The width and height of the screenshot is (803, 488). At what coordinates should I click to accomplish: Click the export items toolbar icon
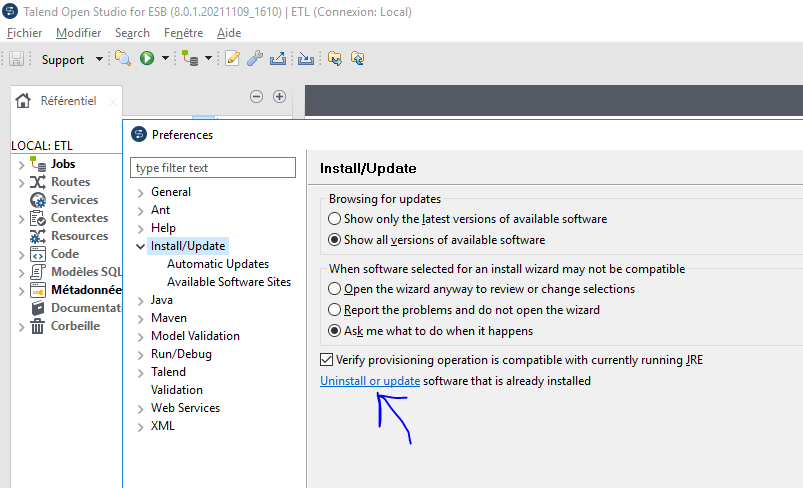point(278,58)
